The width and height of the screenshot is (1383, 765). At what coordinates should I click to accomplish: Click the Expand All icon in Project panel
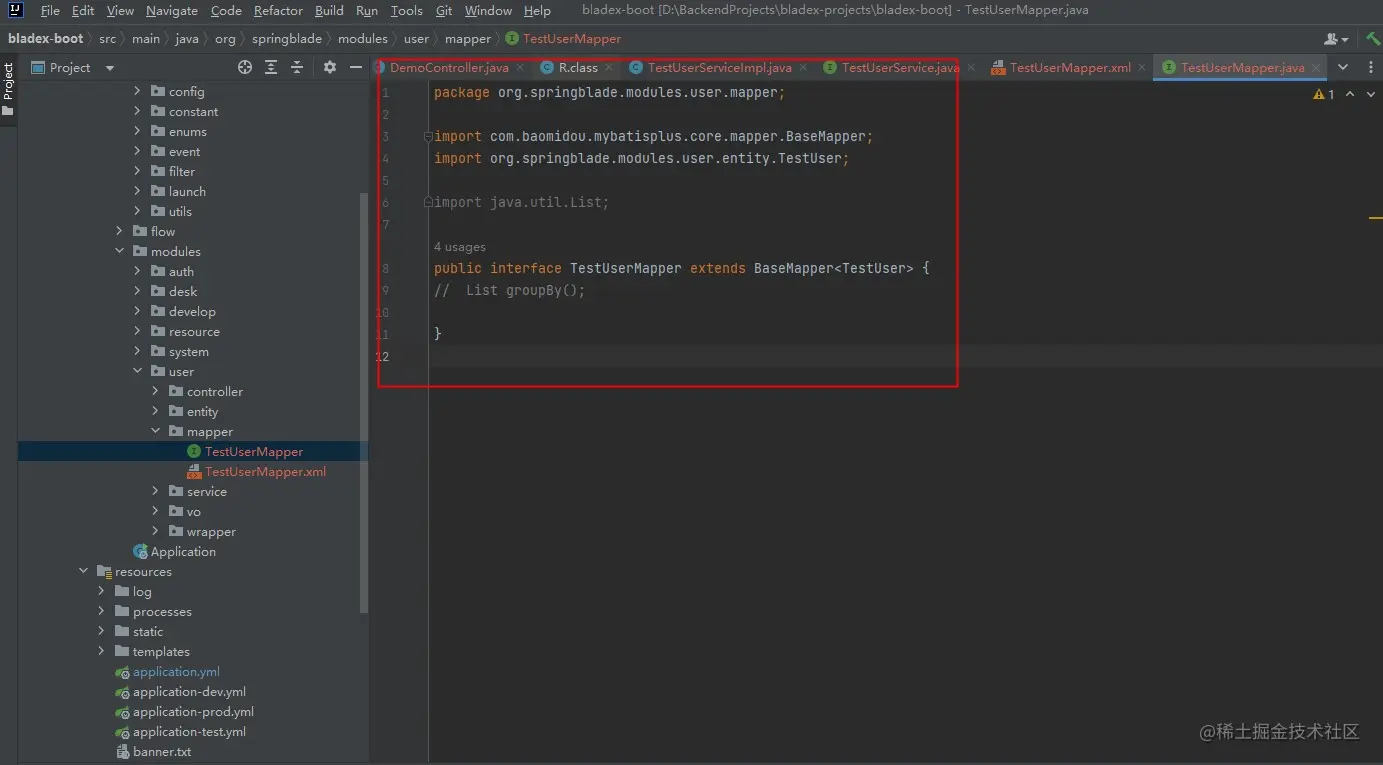click(x=271, y=67)
